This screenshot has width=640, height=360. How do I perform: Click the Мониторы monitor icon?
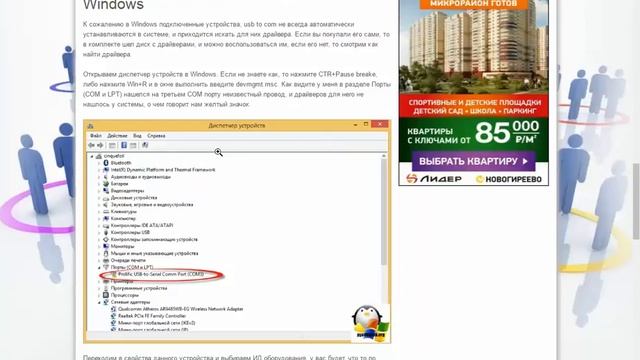[x=106, y=246]
